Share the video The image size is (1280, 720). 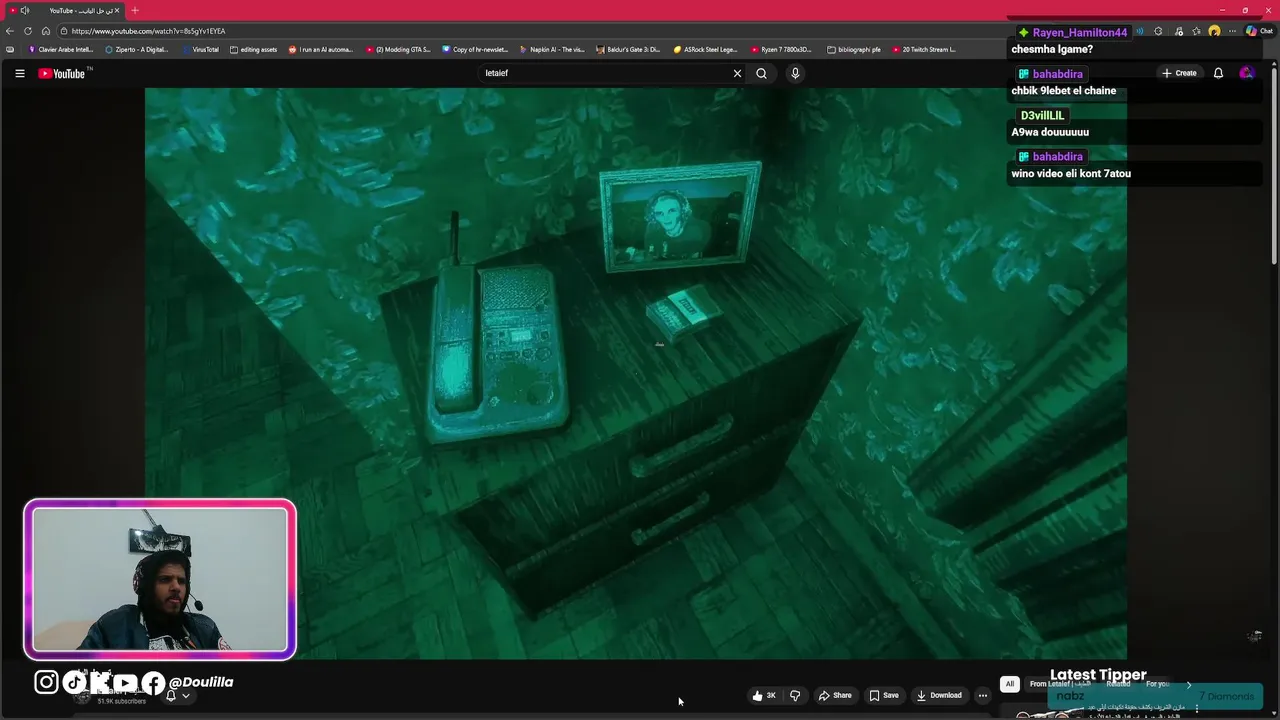point(835,695)
